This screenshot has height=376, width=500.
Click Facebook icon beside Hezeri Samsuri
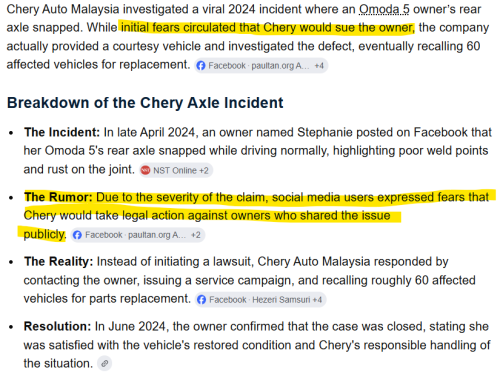tap(201, 300)
